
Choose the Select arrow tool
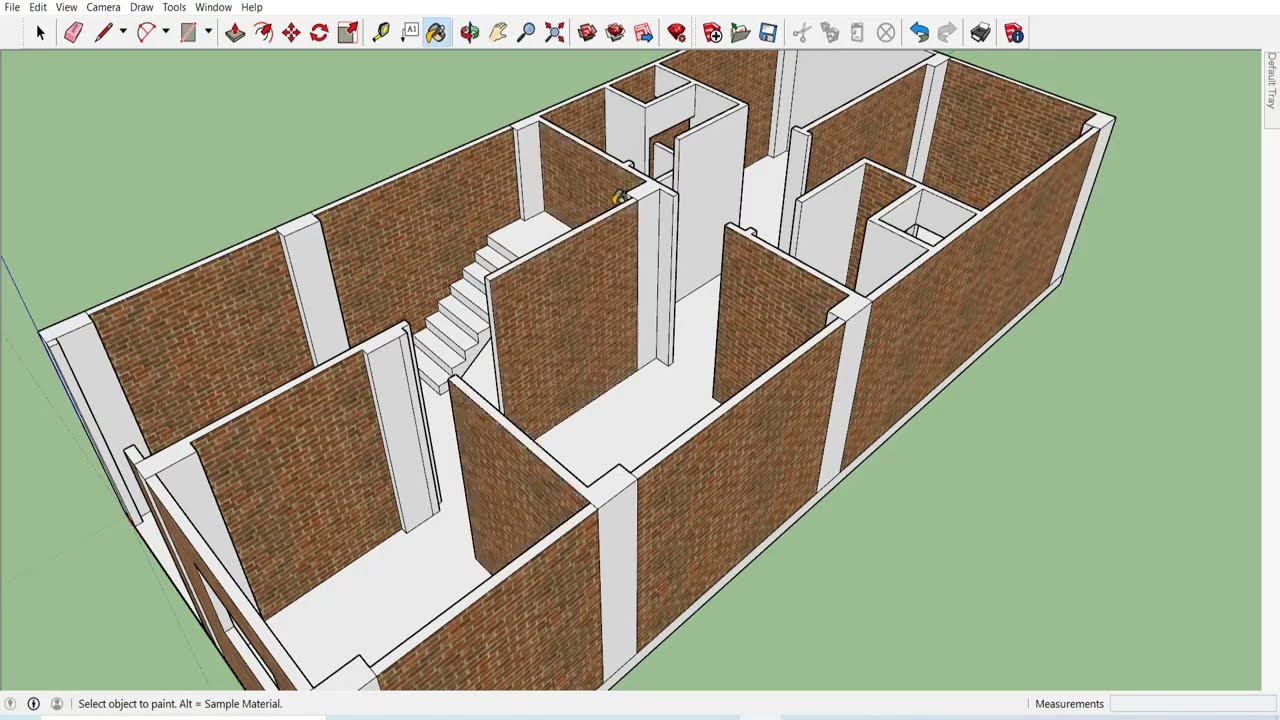point(40,33)
